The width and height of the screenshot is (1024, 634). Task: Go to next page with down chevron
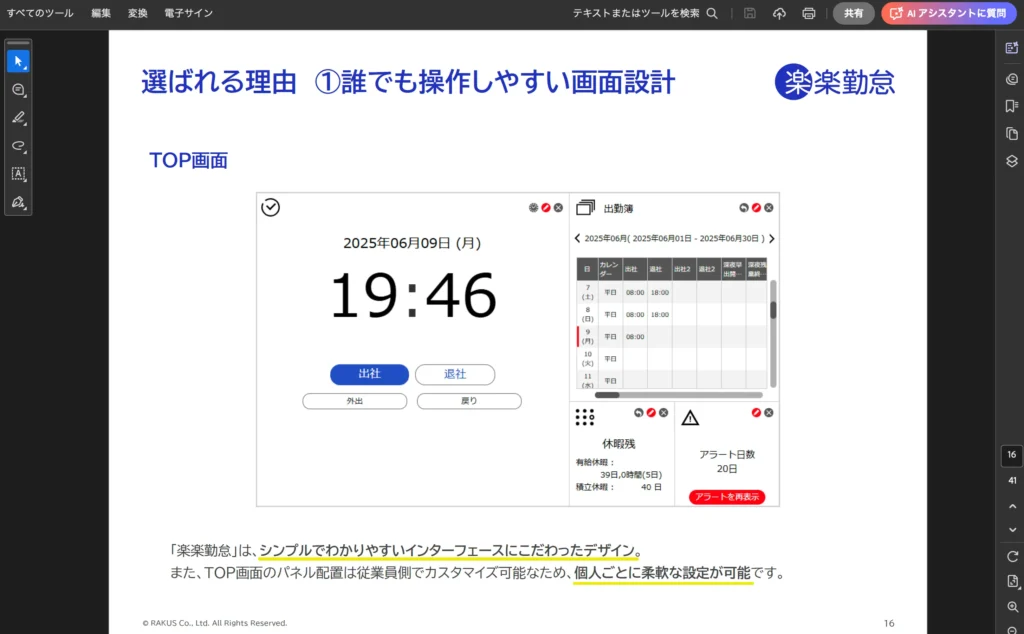pos(1012,529)
